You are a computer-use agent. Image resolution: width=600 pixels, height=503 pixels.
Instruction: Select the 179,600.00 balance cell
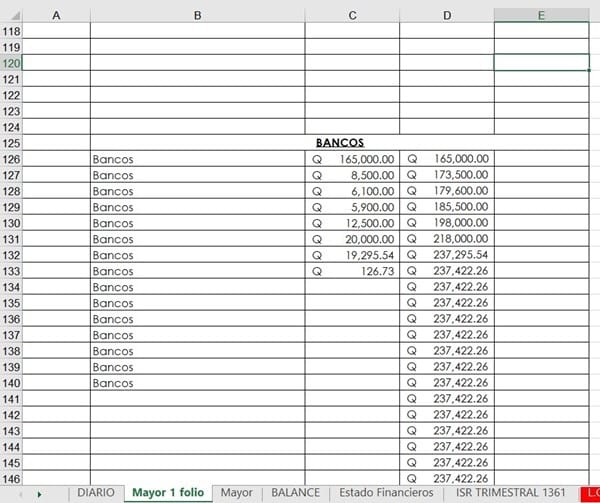(447, 191)
